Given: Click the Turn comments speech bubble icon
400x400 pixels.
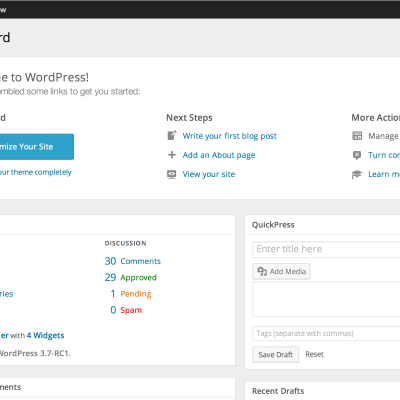Looking at the screenshot, I should 357,155.
